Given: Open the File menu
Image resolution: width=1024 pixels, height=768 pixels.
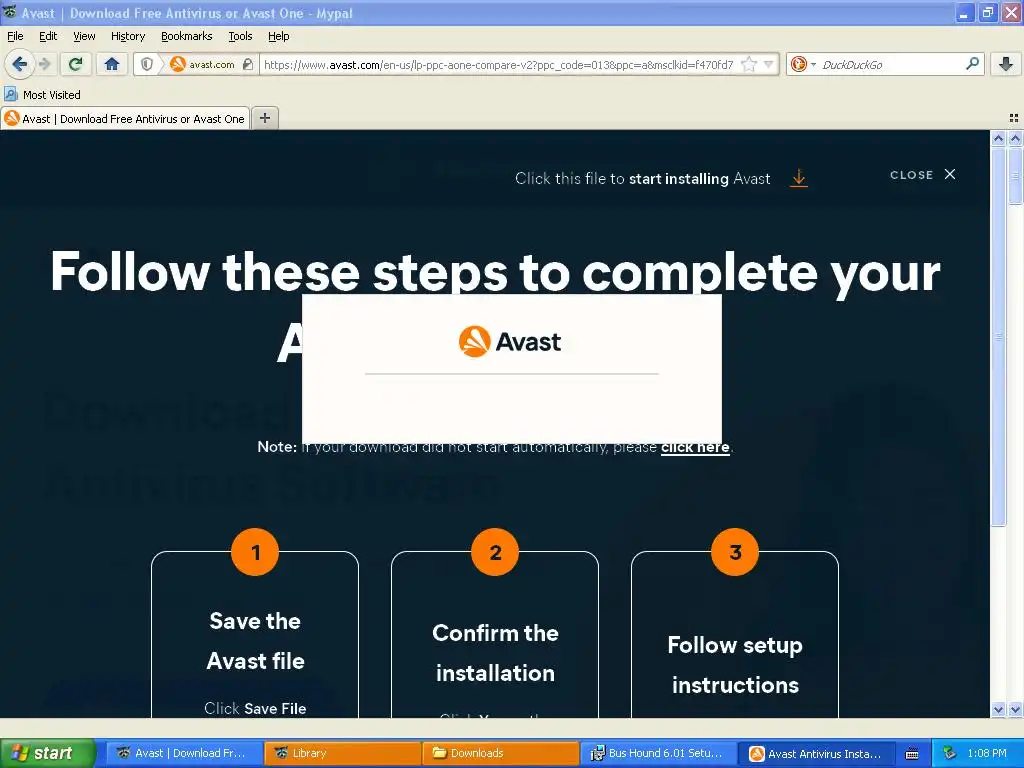Looking at the screenshot, I should (15, 36).
